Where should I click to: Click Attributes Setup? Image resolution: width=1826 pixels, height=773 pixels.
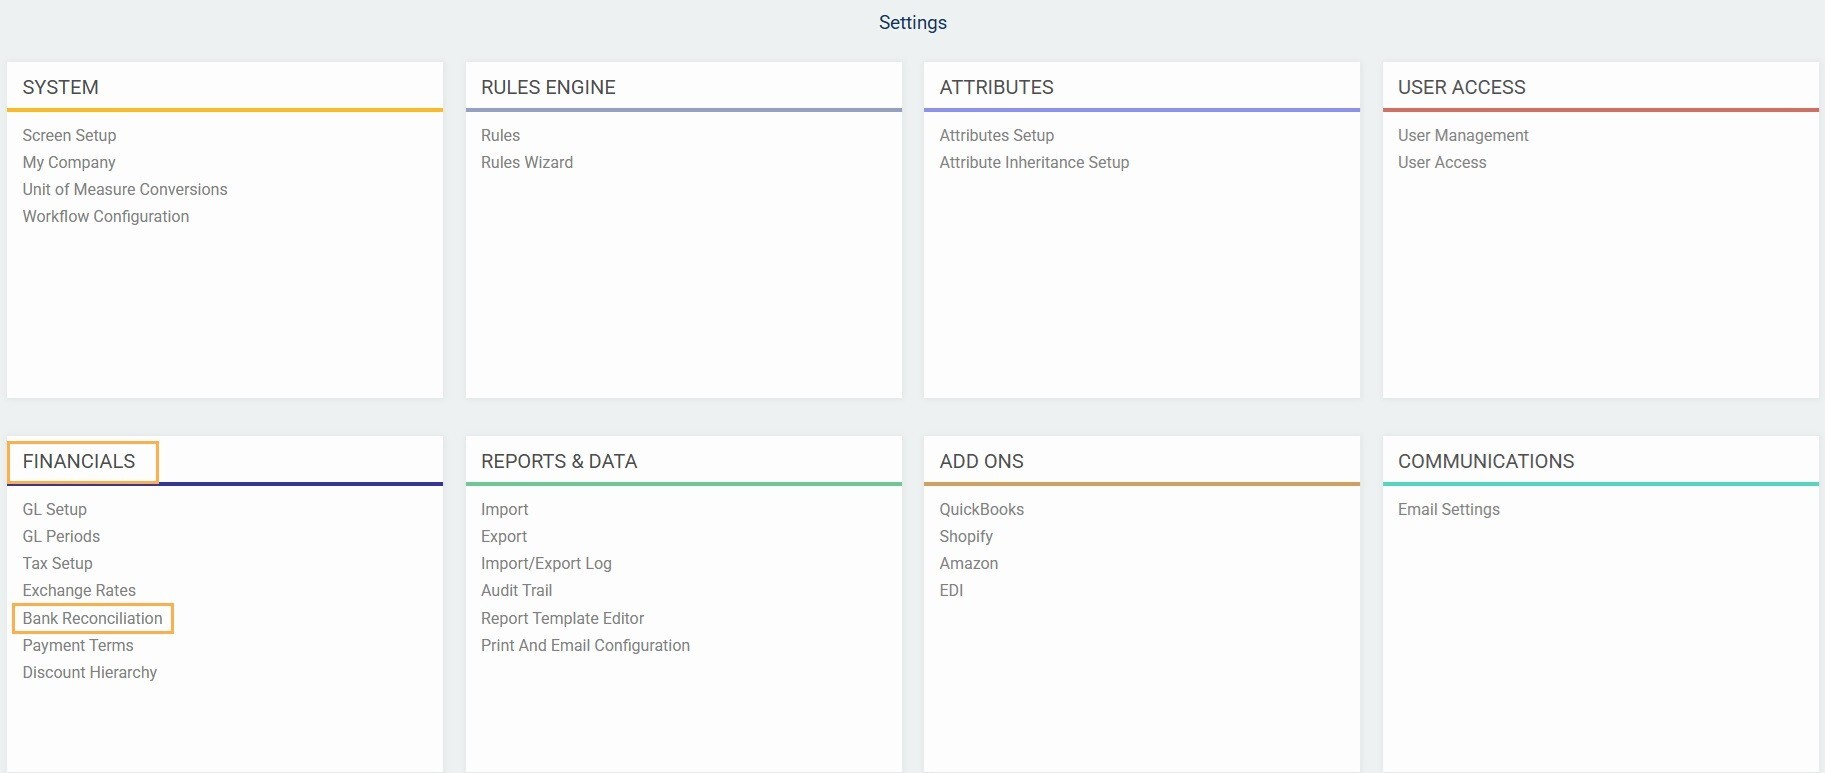(996, 135)
